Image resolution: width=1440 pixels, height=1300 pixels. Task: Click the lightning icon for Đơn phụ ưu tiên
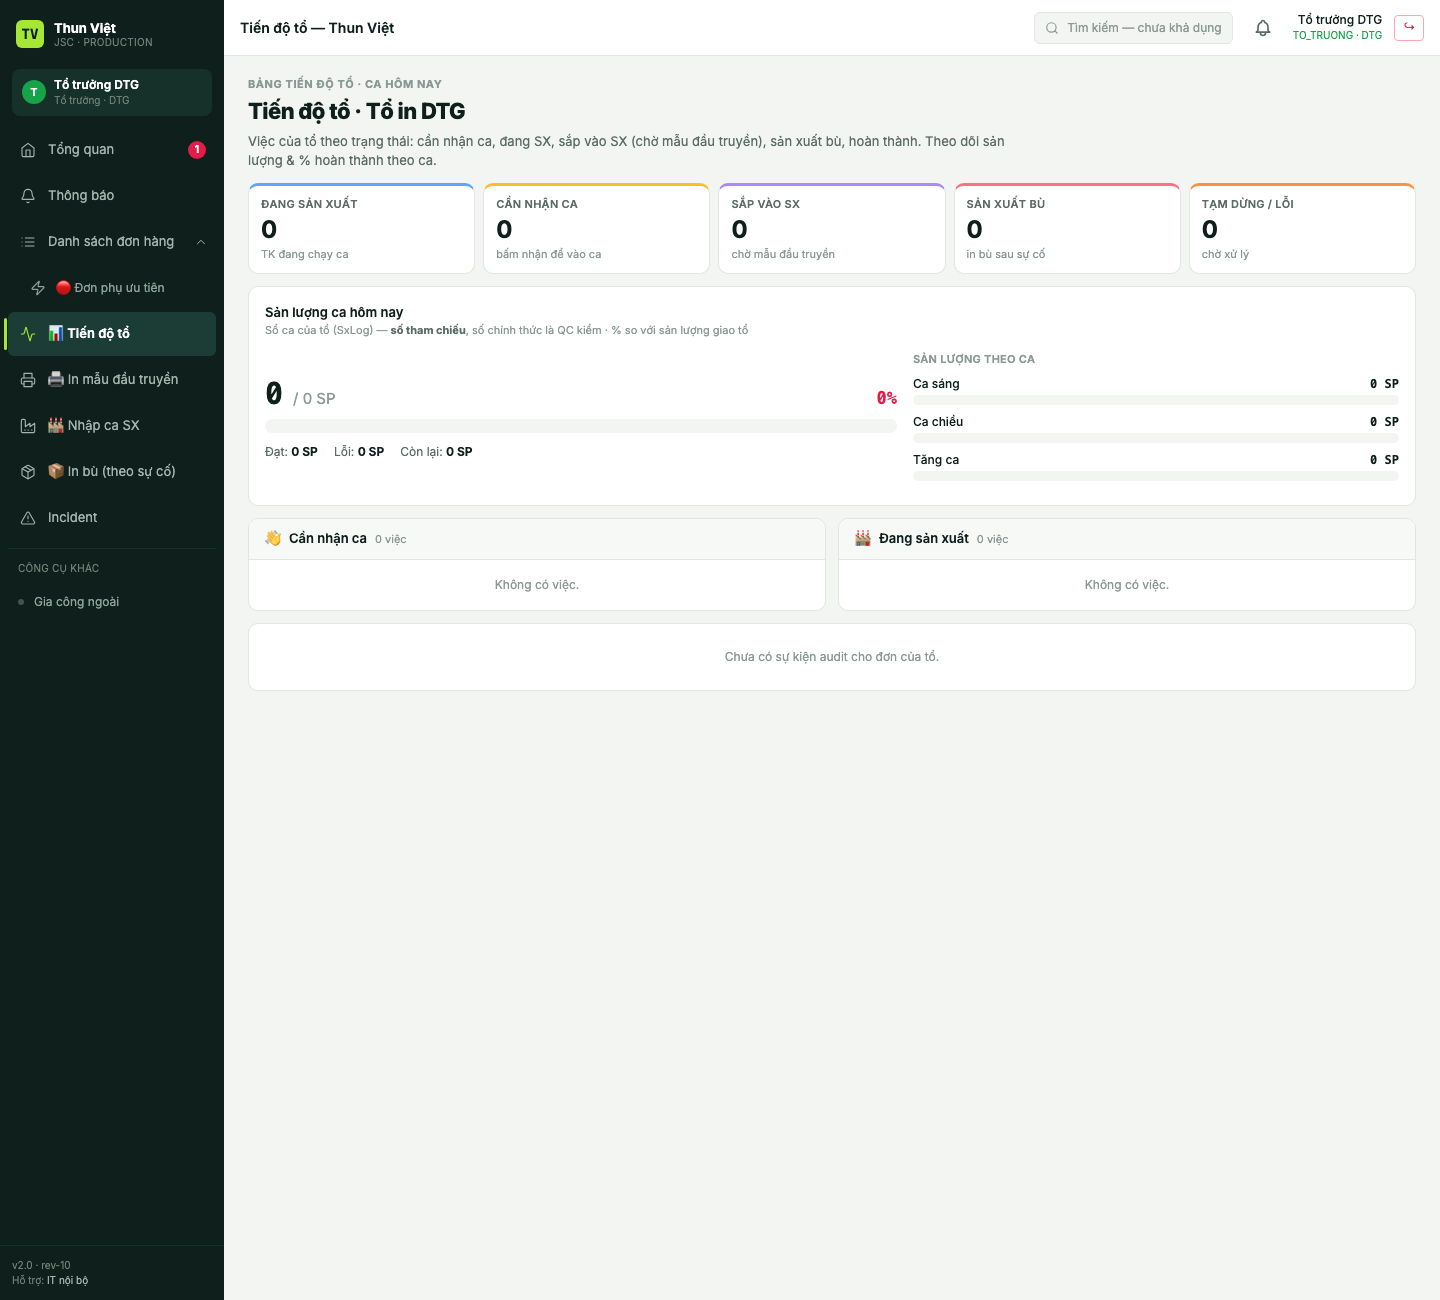pos(38,288)
